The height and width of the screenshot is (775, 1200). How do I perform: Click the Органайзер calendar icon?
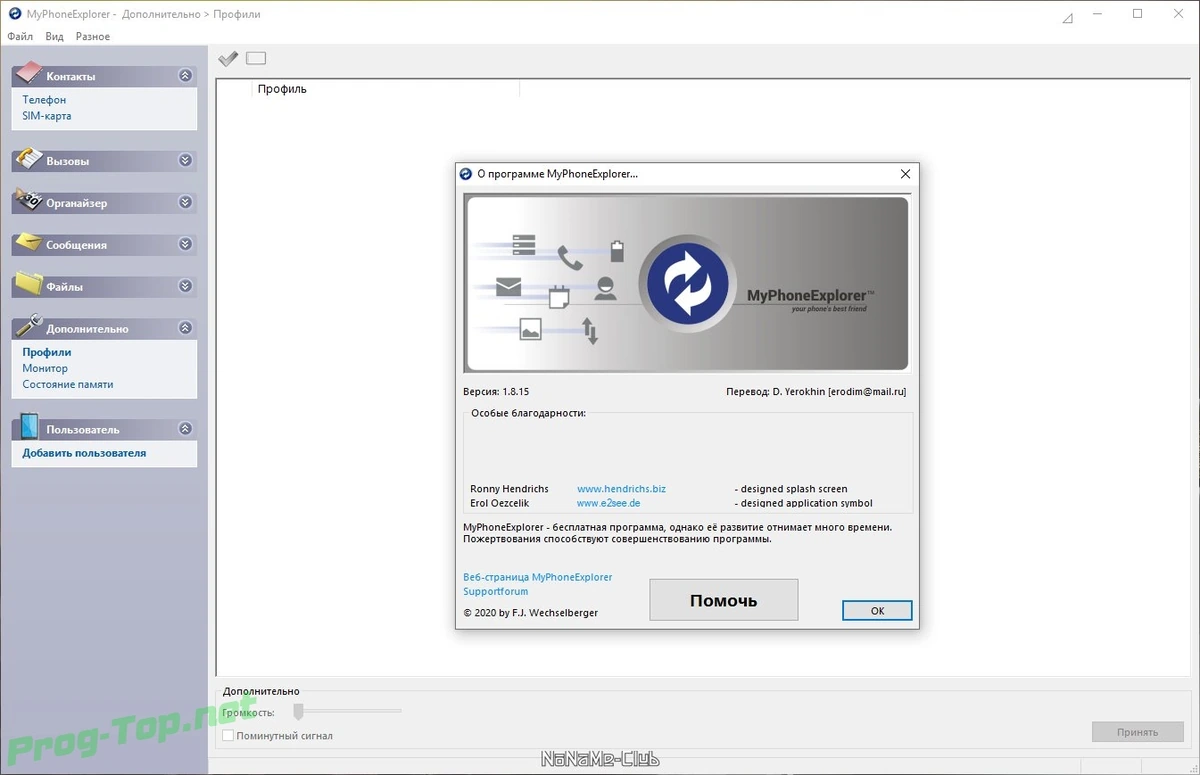click(28, 201)
